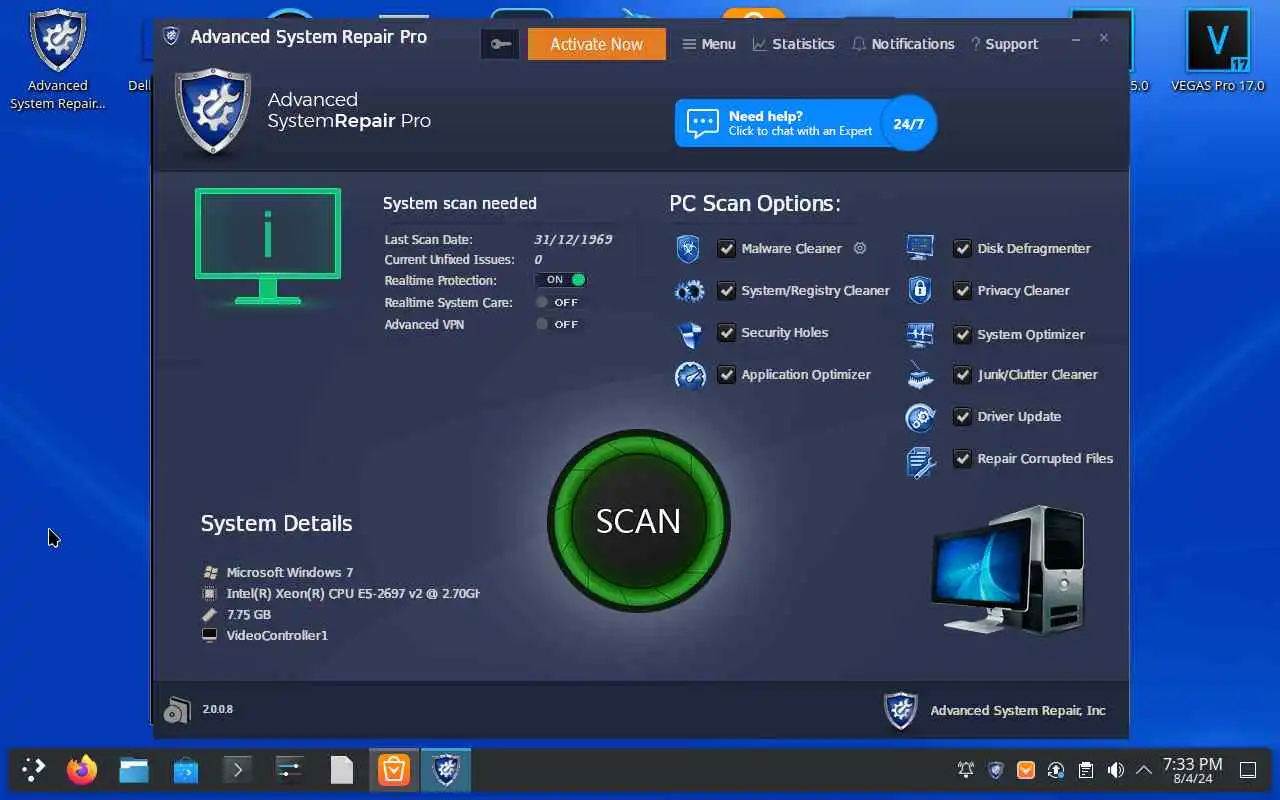Uncheck the System Optimizer checkbox

pos(963,335)
